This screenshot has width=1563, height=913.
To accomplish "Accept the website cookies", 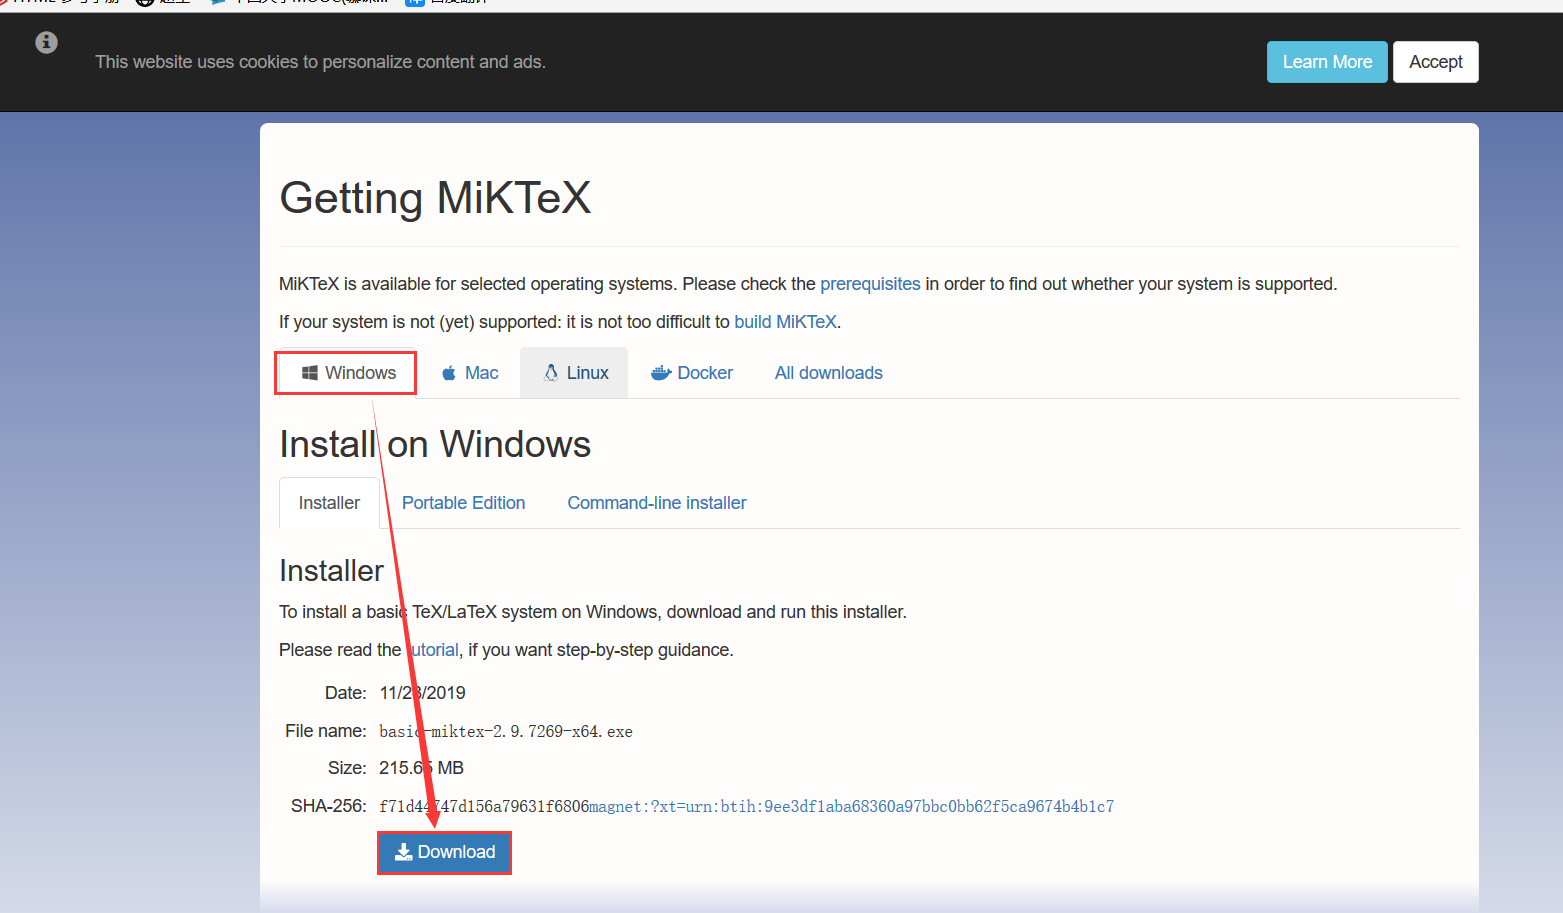I will (1435, 61).
